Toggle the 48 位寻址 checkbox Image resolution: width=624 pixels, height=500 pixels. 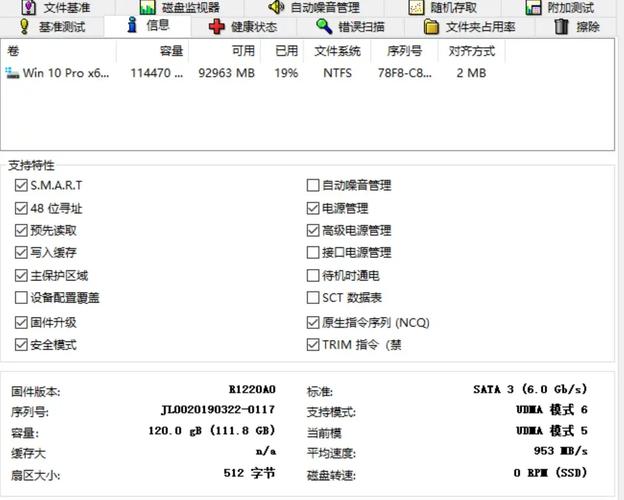click(x=21, y=208)
